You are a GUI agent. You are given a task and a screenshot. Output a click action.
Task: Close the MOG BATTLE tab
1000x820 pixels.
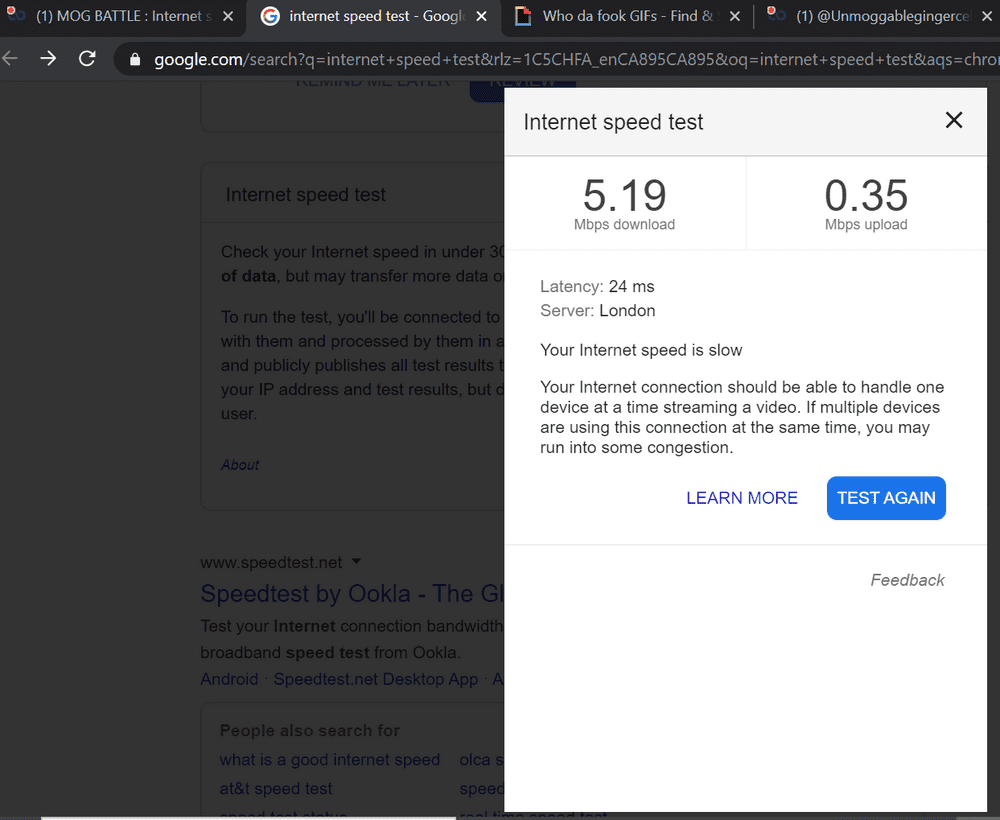tap(228, 17)
